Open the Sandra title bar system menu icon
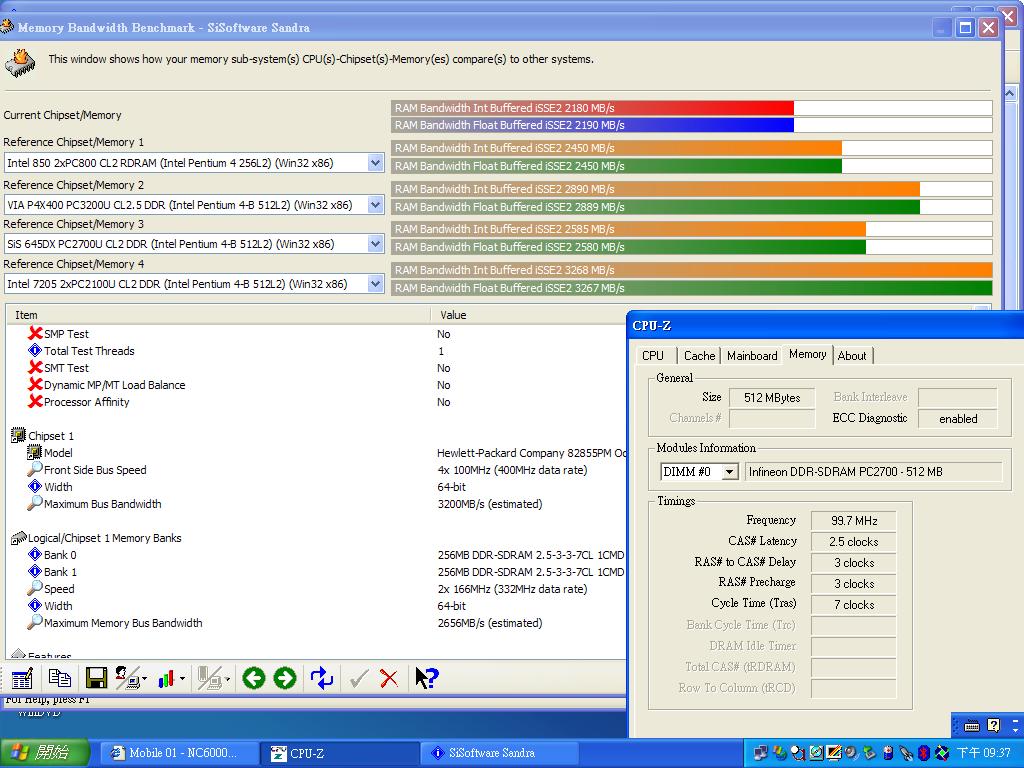The width and height of the screenshot is (1024, 768). (x=7, y=27)
